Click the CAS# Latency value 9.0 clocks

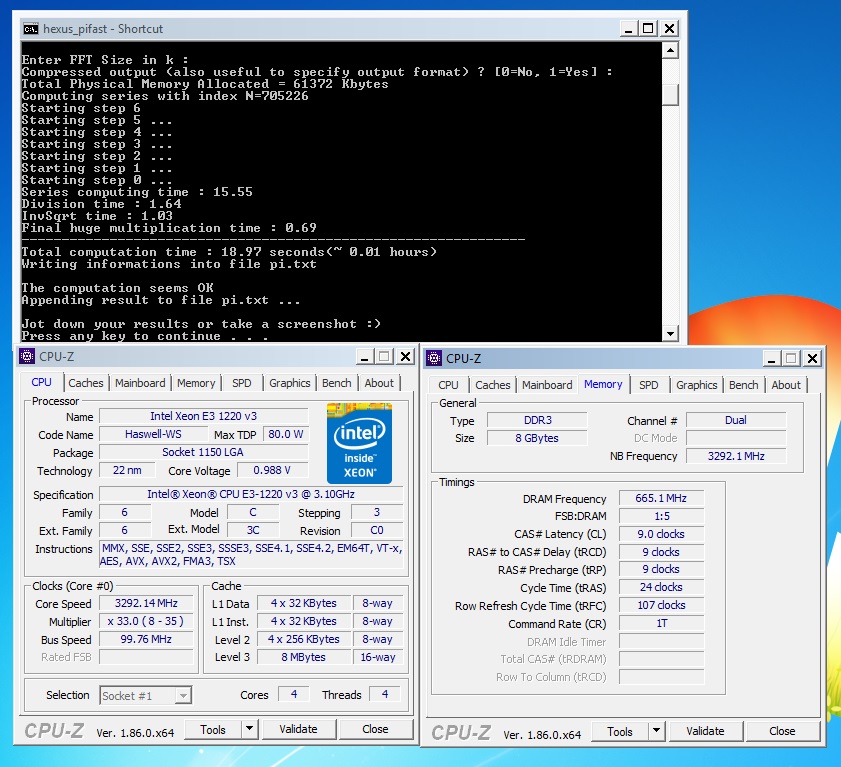tap(661, 534)
